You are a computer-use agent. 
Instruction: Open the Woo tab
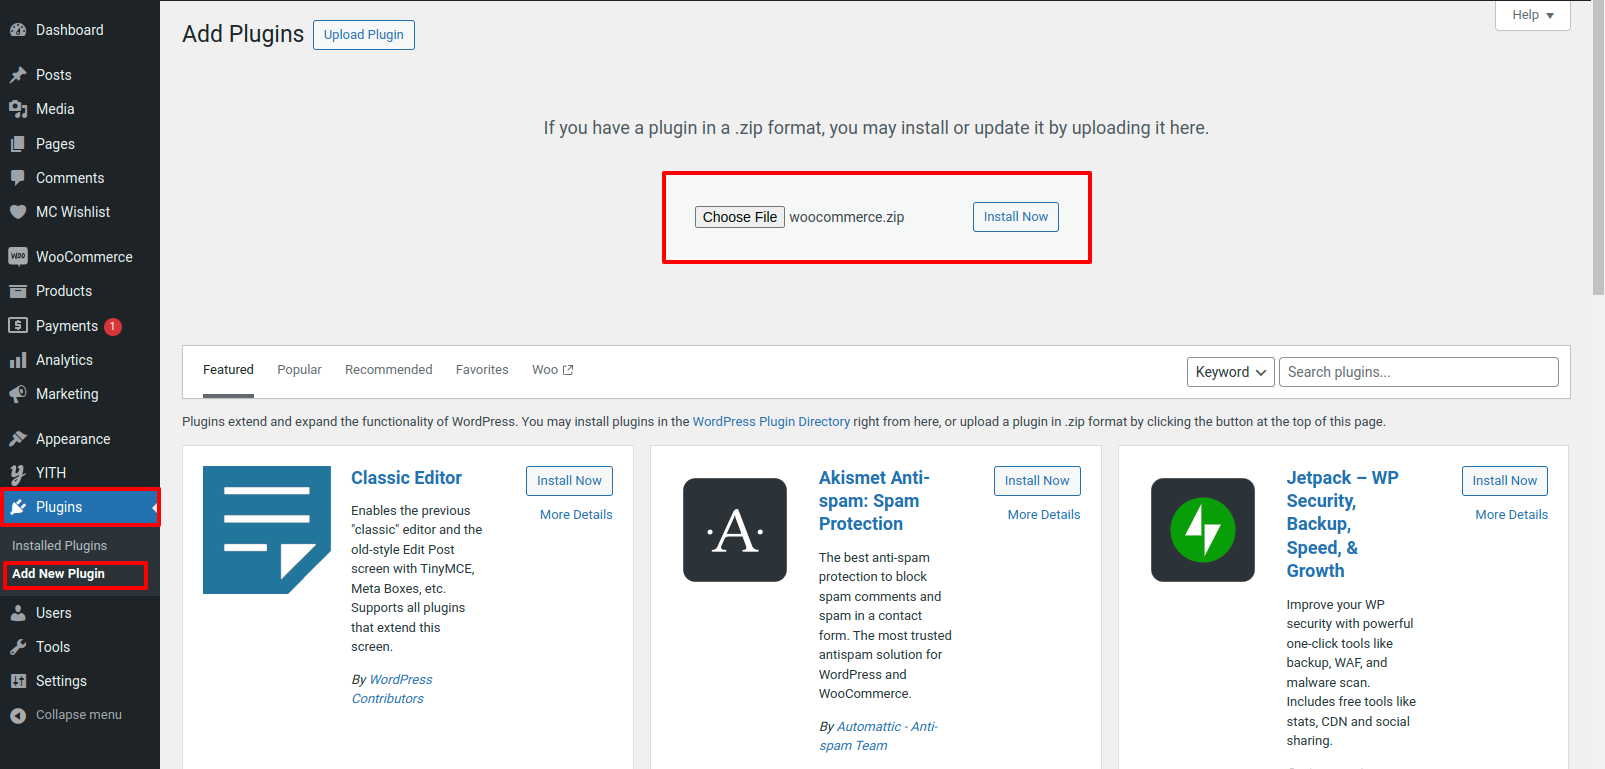coord(552,370)
